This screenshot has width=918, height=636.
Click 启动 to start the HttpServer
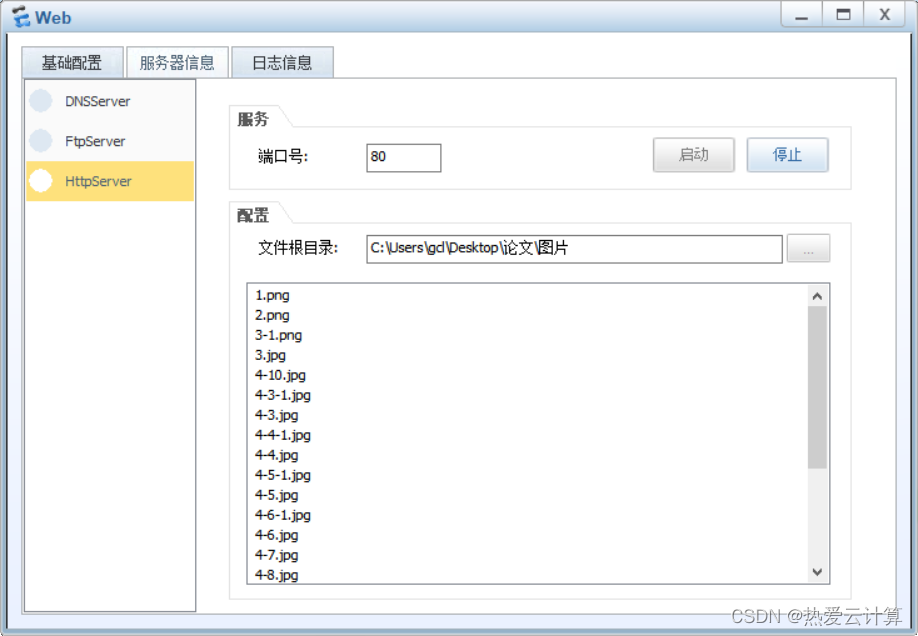click(693, 155)
